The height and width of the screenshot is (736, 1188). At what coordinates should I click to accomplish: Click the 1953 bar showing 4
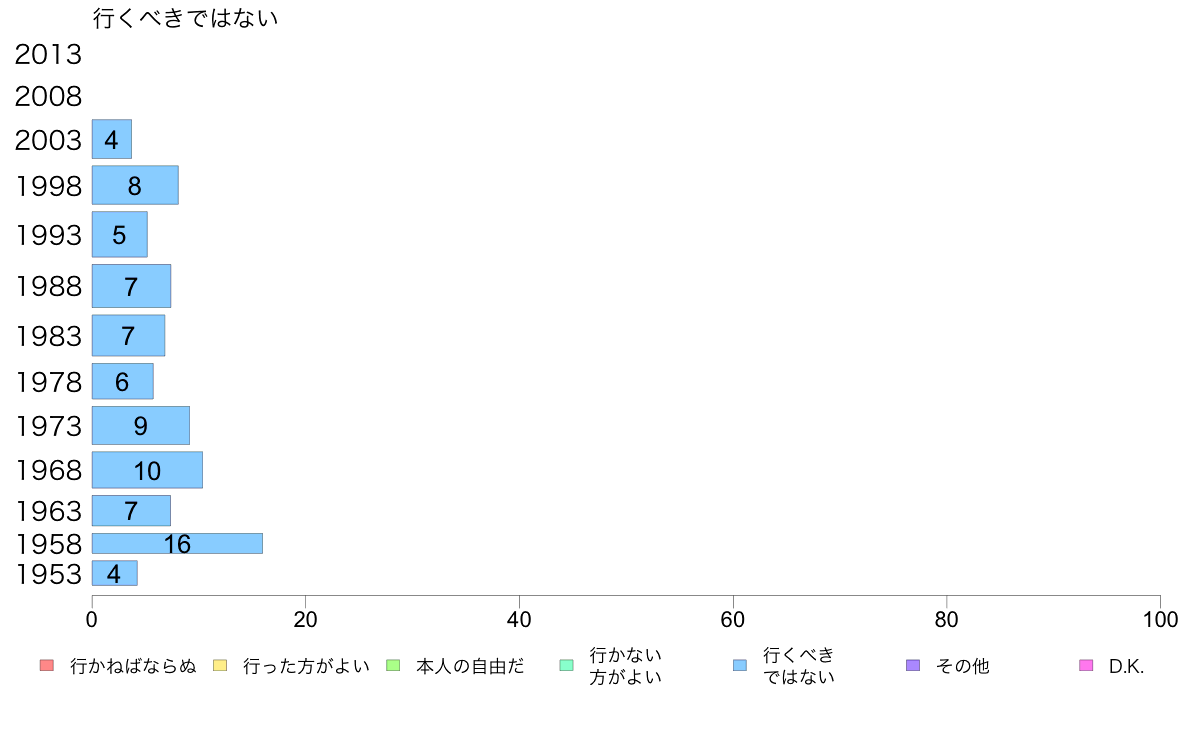tap(114, 573)
